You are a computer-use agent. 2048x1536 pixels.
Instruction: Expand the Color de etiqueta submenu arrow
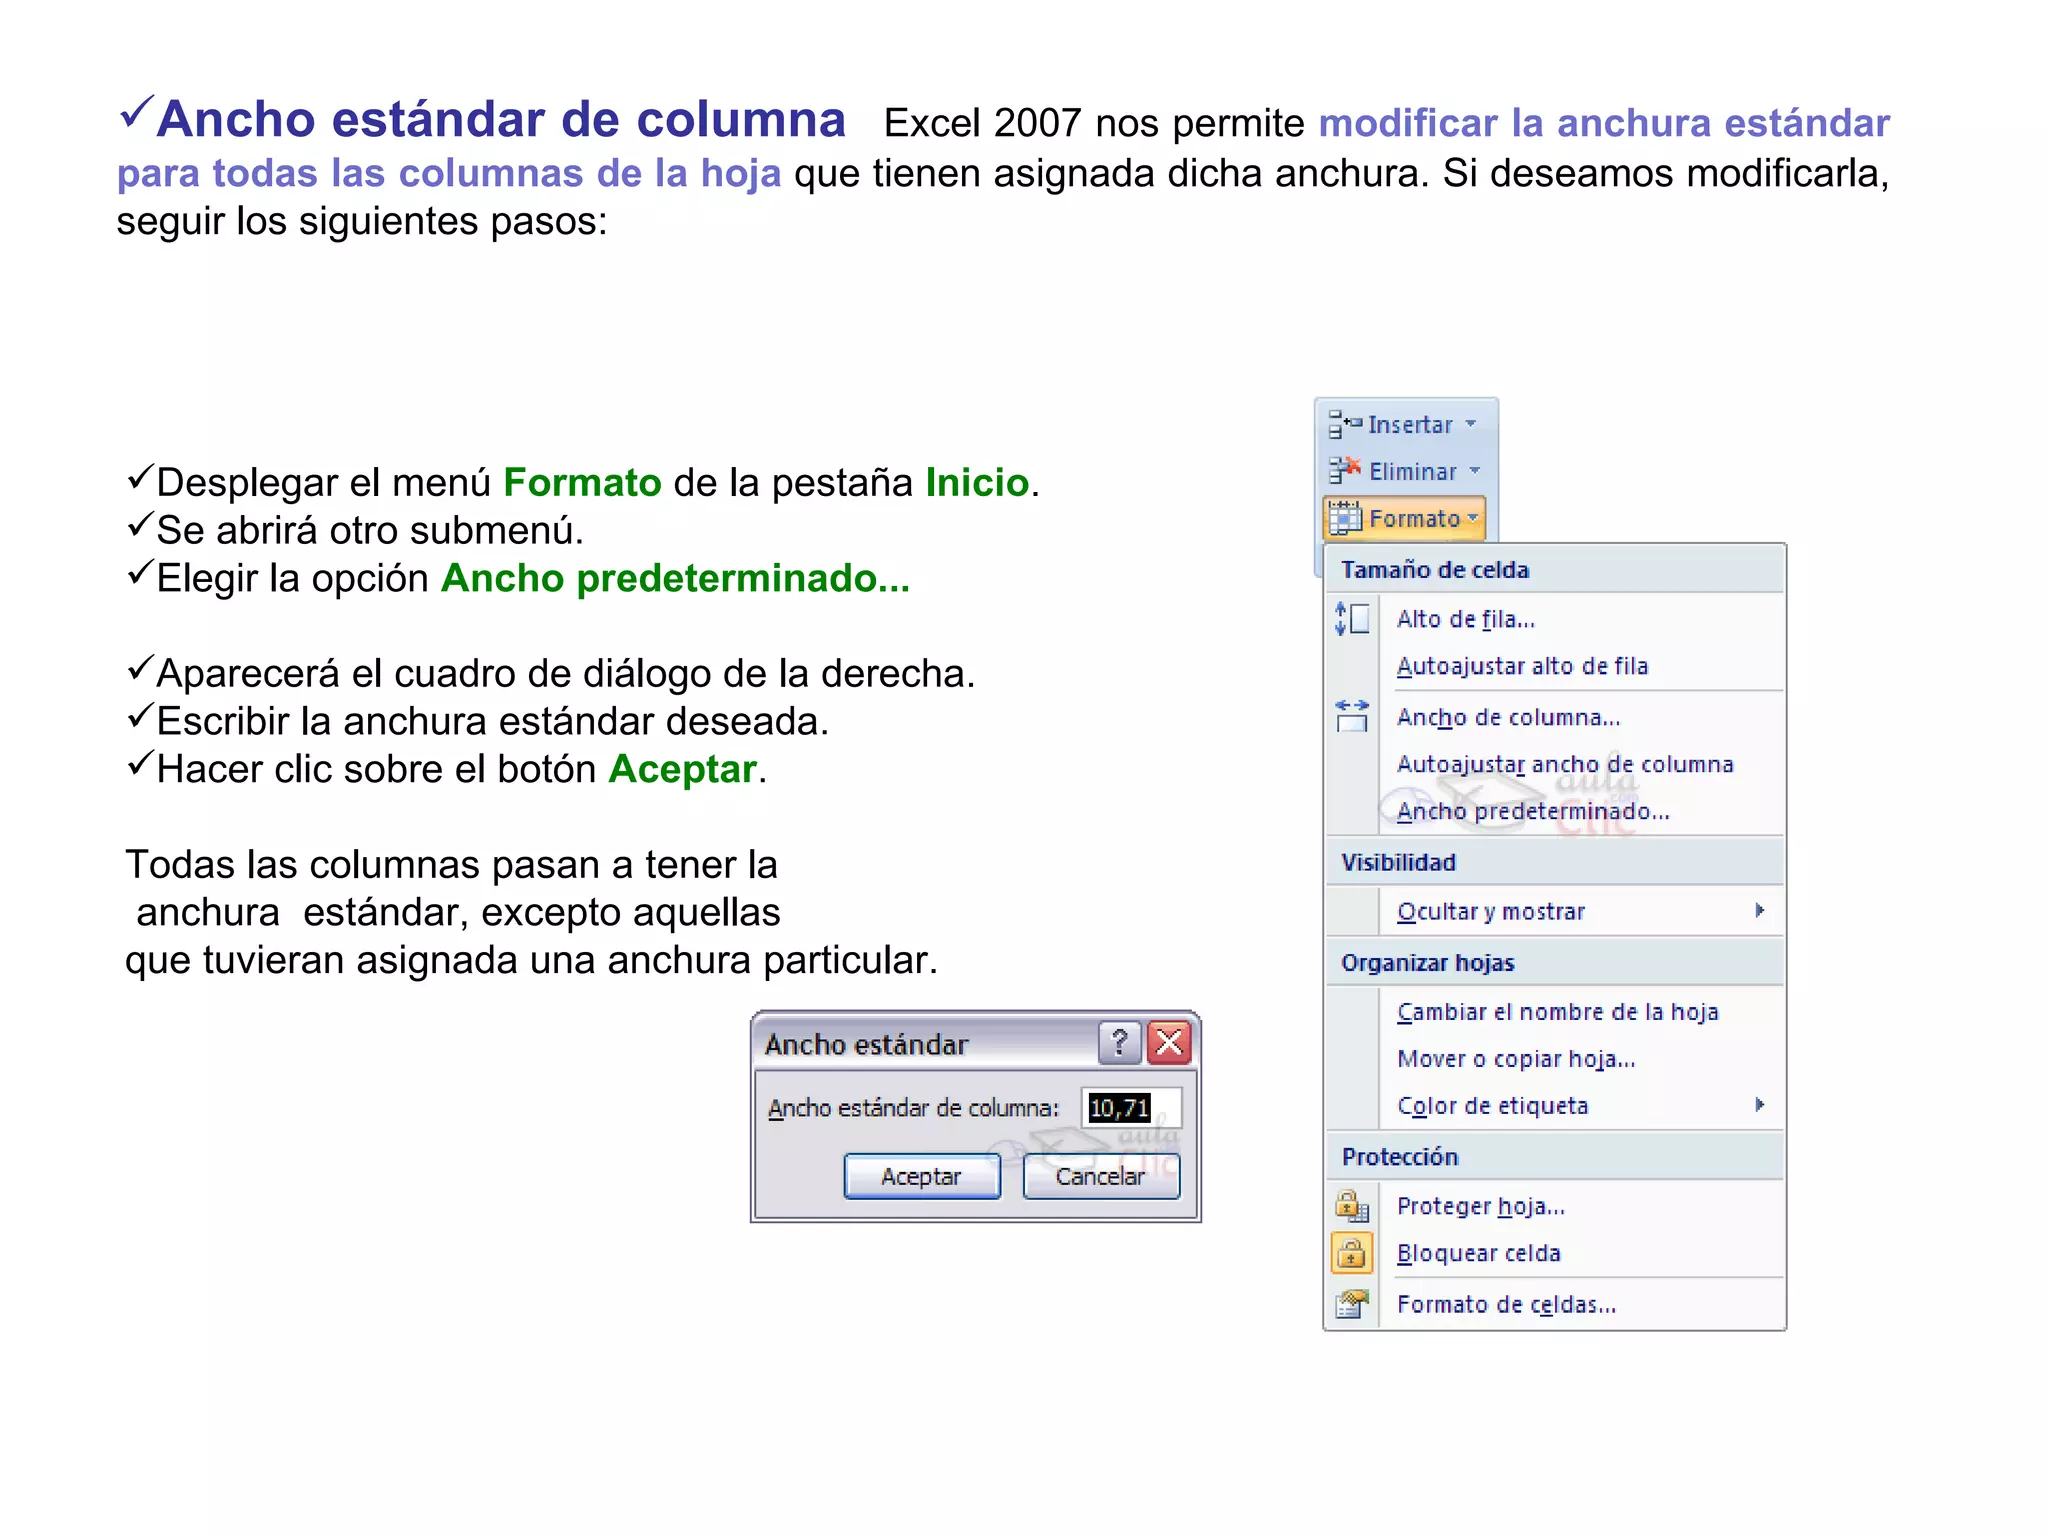coord(1760,1105)
